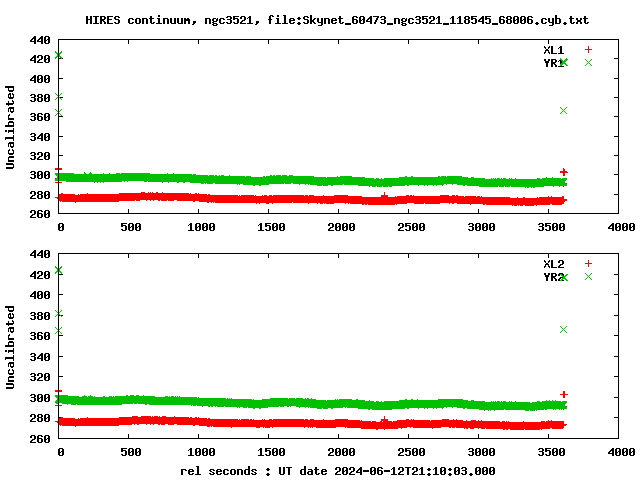Click the green YR1 data band at 1500 seconds
The image size is (640, 480).
pyautogui.click(x=269, y=180)
